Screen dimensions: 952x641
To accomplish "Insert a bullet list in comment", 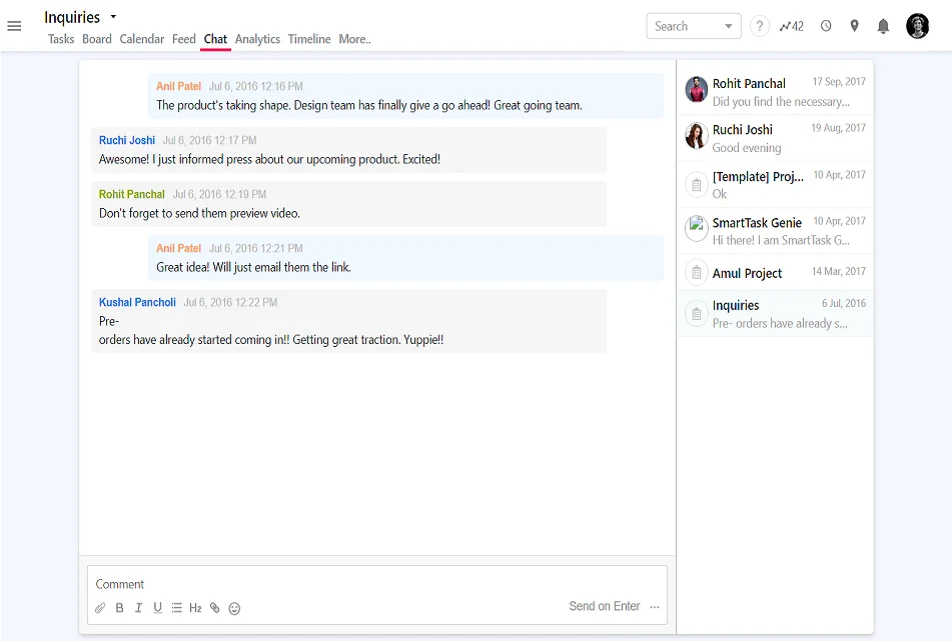I will click(x=176, y=608).
